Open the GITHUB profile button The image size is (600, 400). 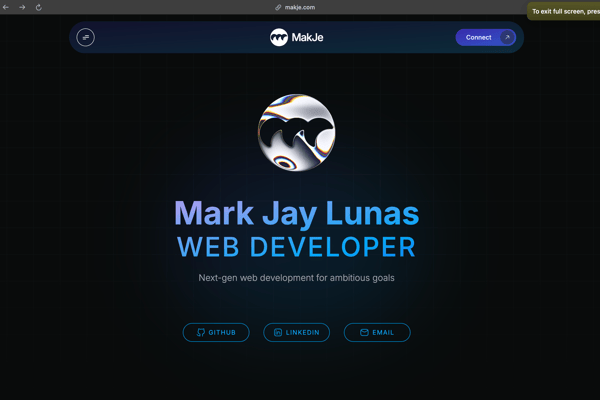(216, 332)
